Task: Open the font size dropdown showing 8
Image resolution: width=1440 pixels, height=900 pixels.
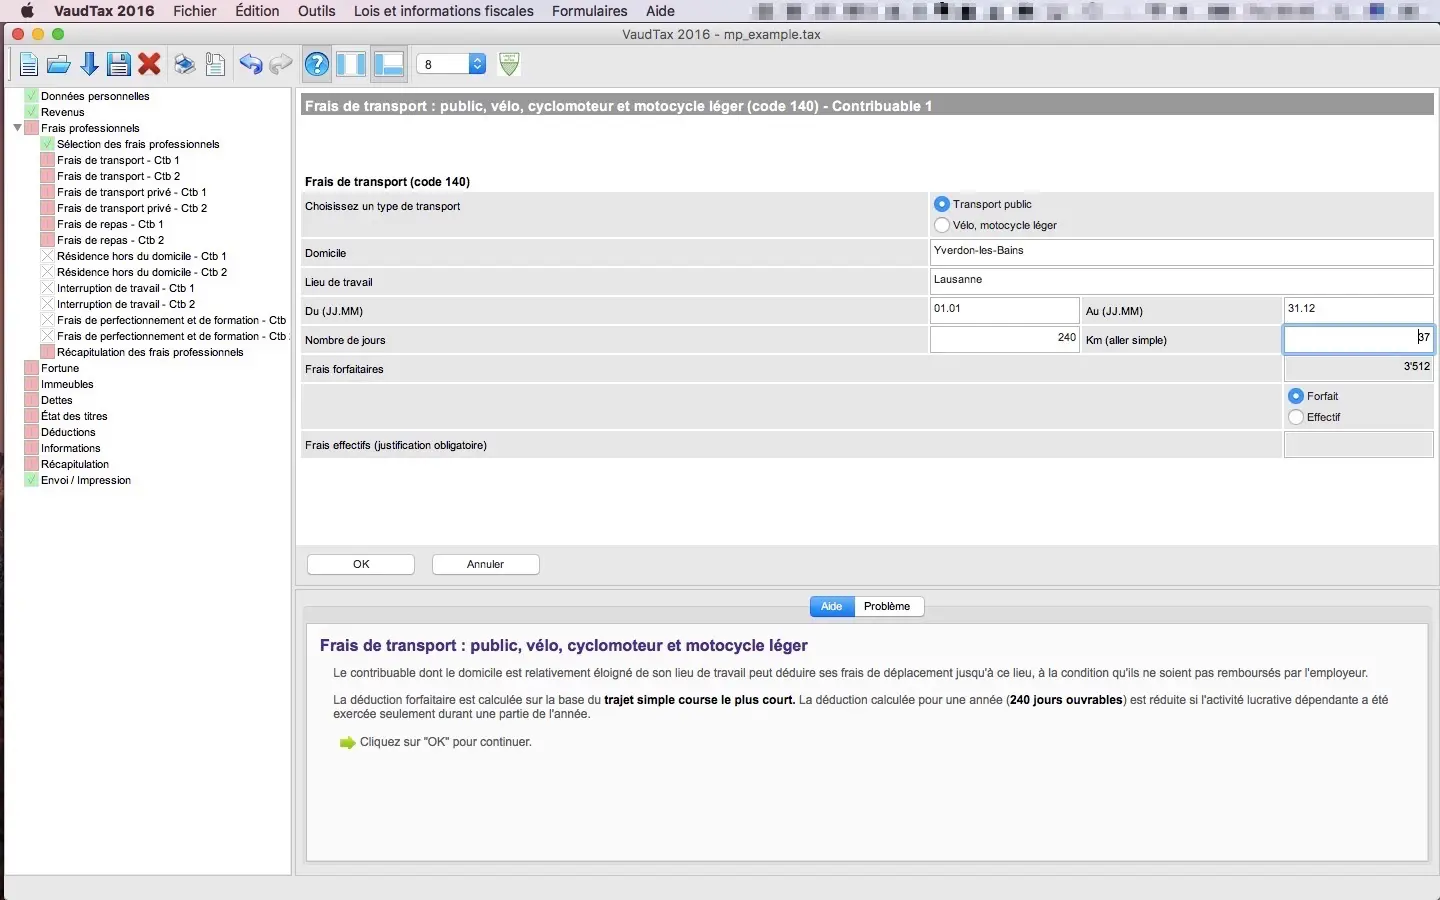Action: (451, 64)
